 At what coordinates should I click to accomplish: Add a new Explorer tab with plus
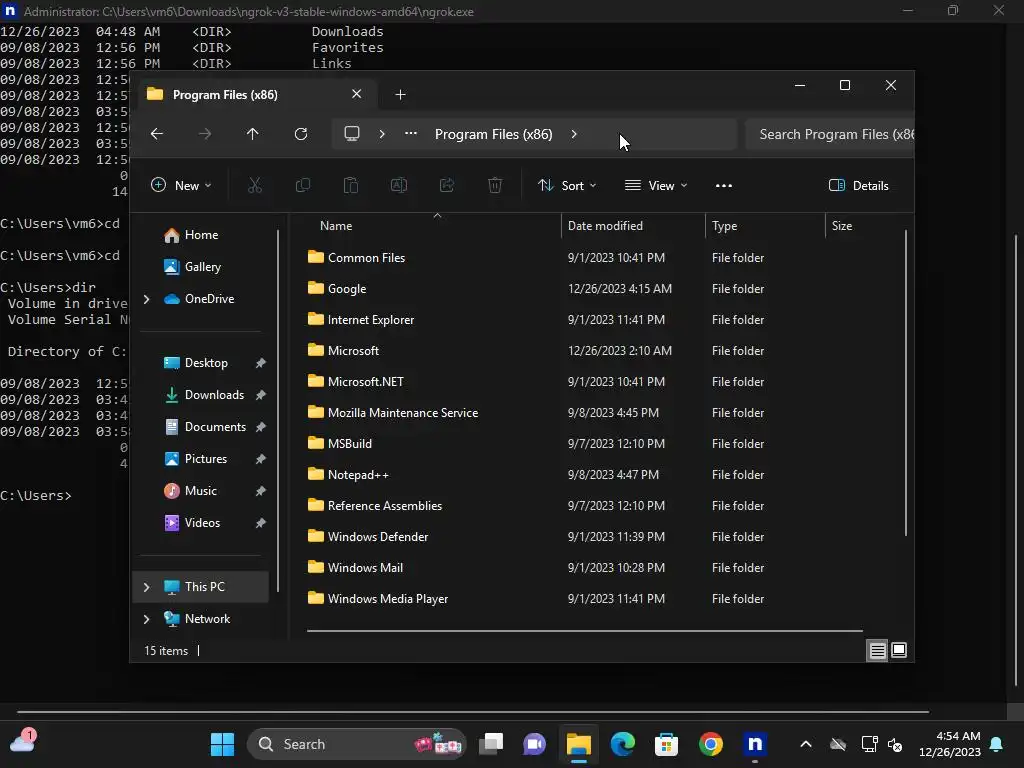tap(400, 95)
